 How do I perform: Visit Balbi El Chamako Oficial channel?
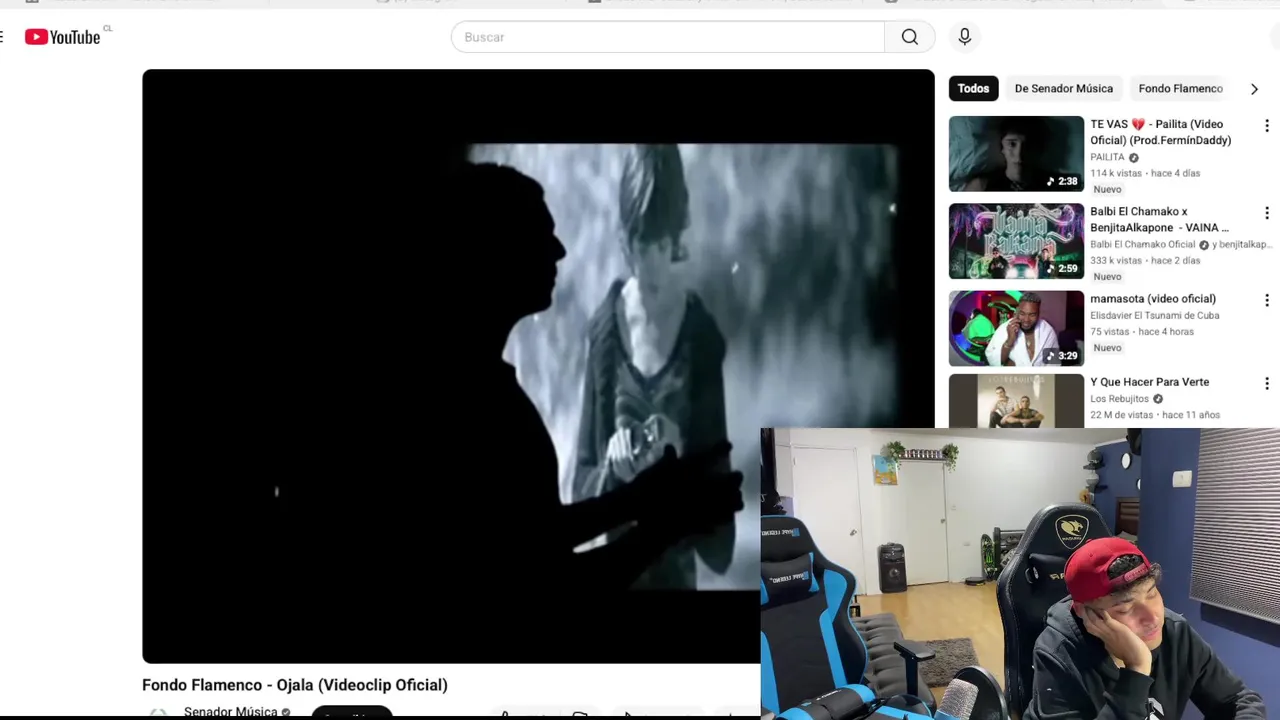(1143, 244)
